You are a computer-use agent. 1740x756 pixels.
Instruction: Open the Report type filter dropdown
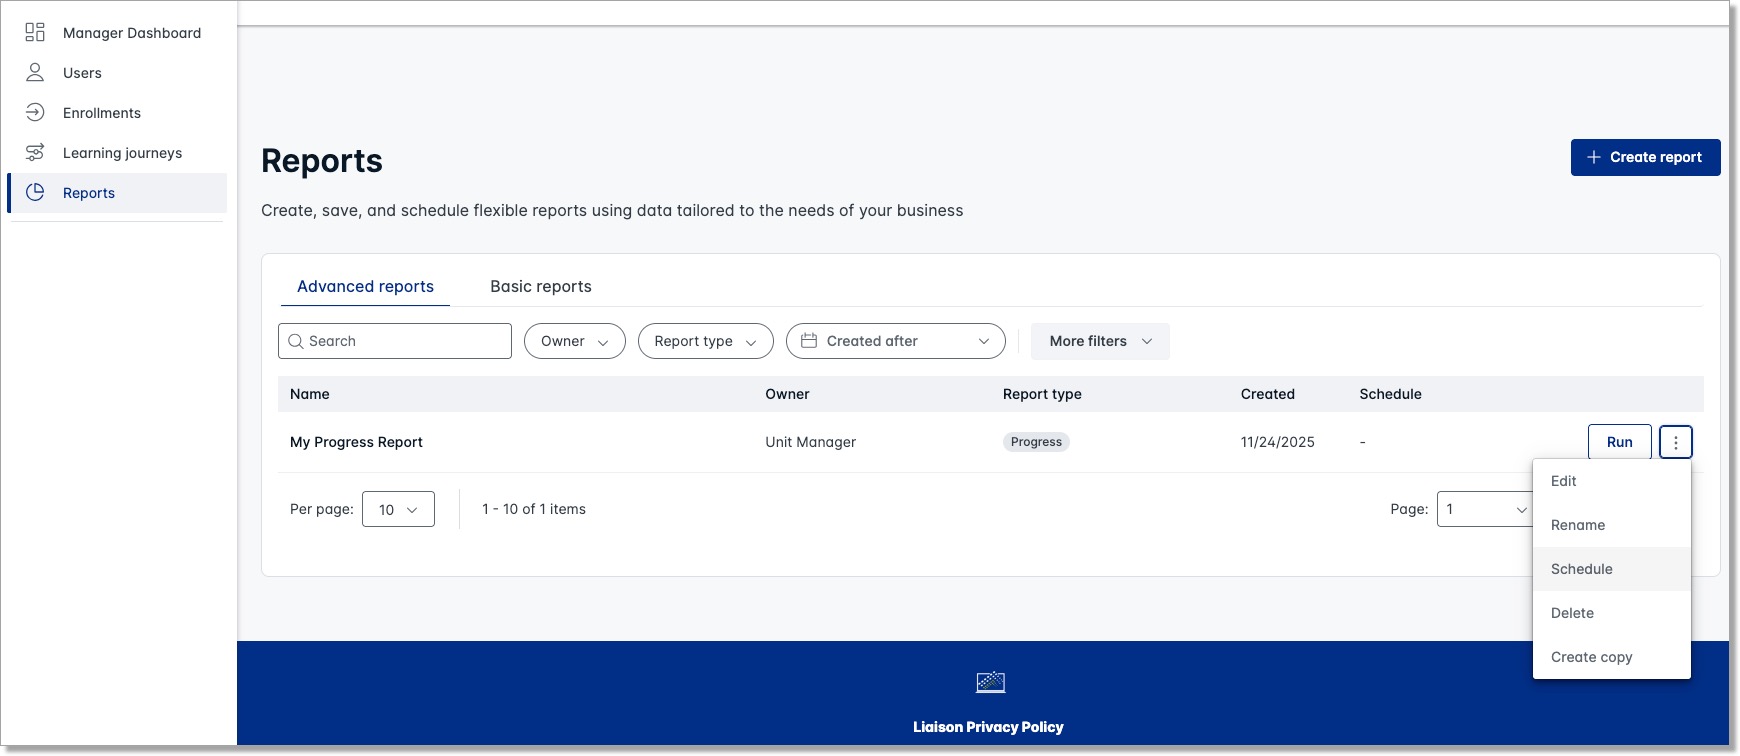pyautogui.click(x=705, y=341)
